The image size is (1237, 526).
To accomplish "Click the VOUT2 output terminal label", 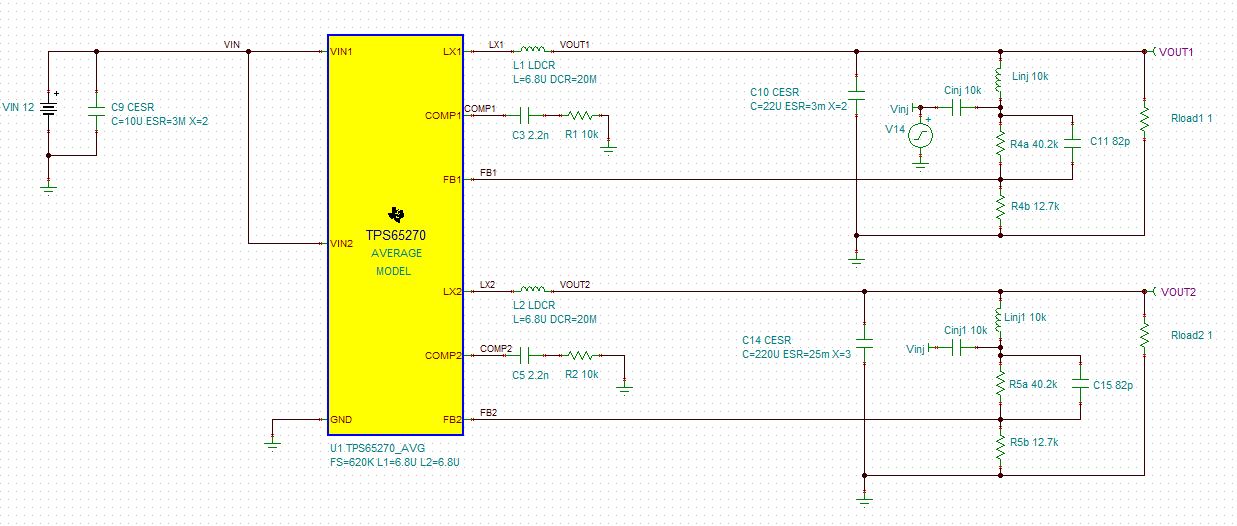I will click(1176, 291).
